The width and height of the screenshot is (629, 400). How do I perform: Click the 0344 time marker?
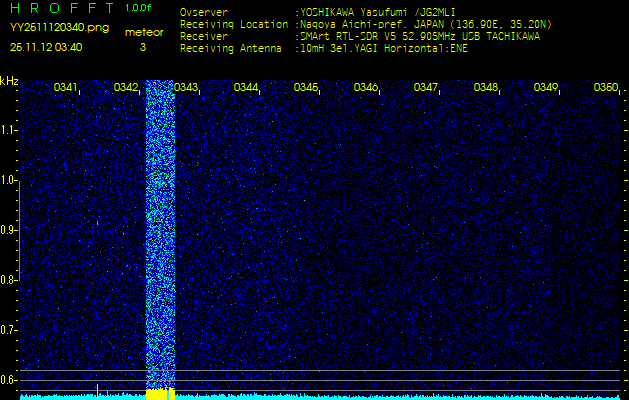(x=245, y=87)
